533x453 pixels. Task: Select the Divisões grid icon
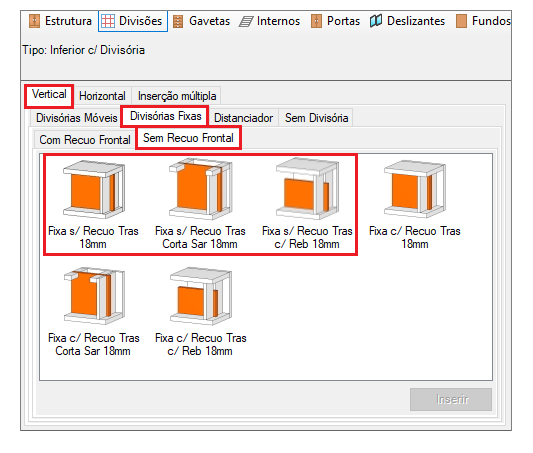tap(108, 21)
